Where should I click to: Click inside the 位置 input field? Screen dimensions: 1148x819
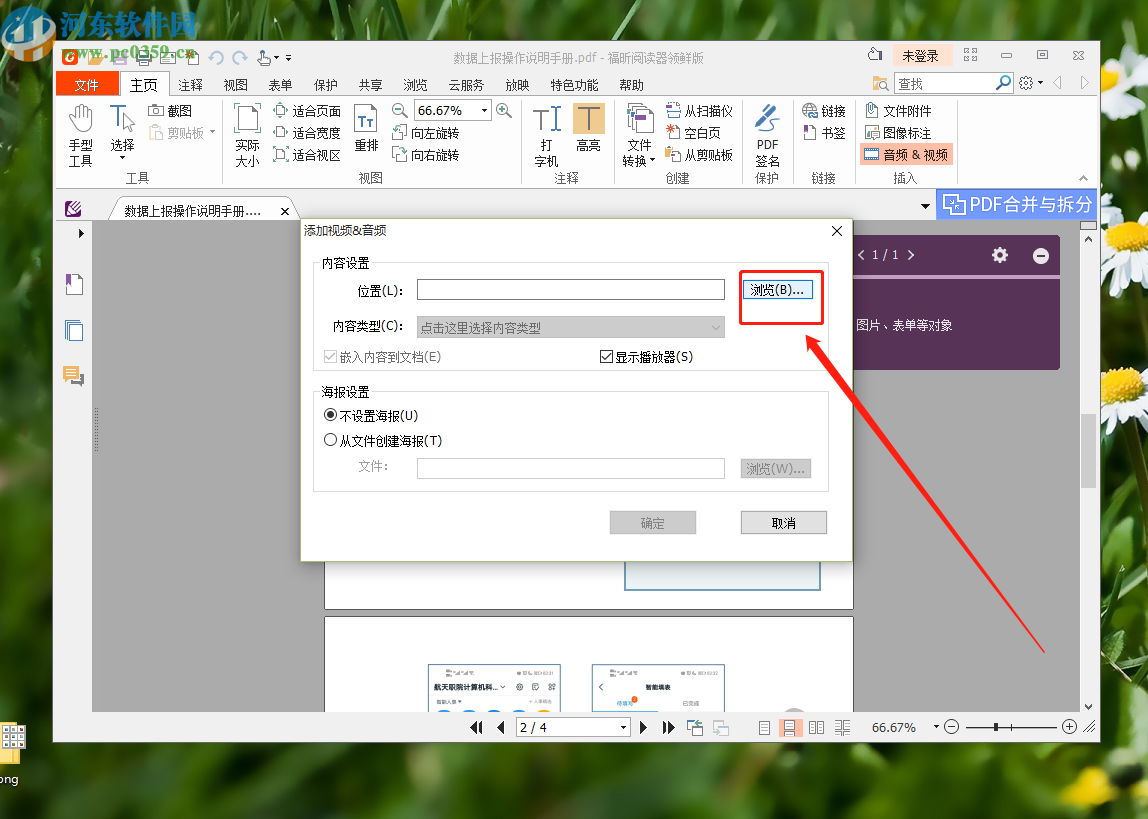[x=570, y=289]
